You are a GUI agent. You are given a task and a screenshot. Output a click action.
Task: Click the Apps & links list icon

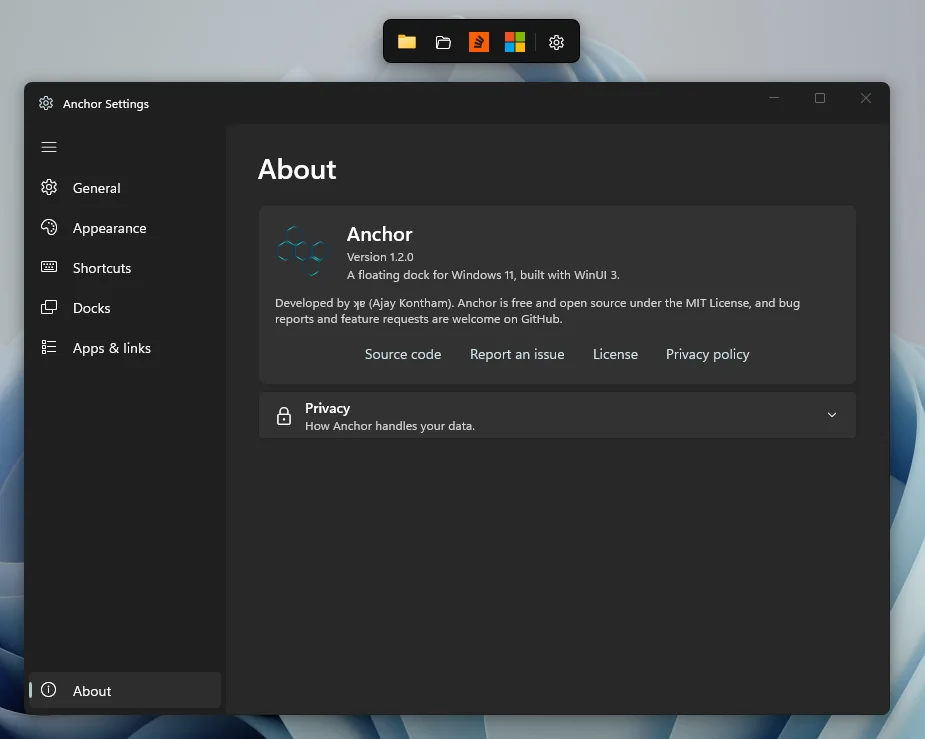(x=49, y=347)
